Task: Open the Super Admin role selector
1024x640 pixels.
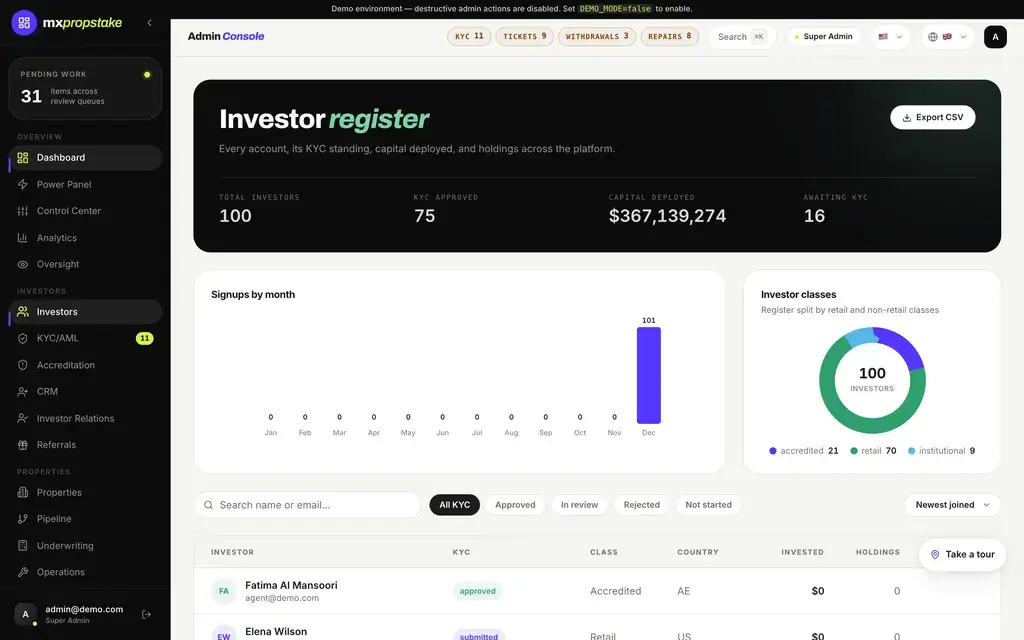Action: click(823, 37)
